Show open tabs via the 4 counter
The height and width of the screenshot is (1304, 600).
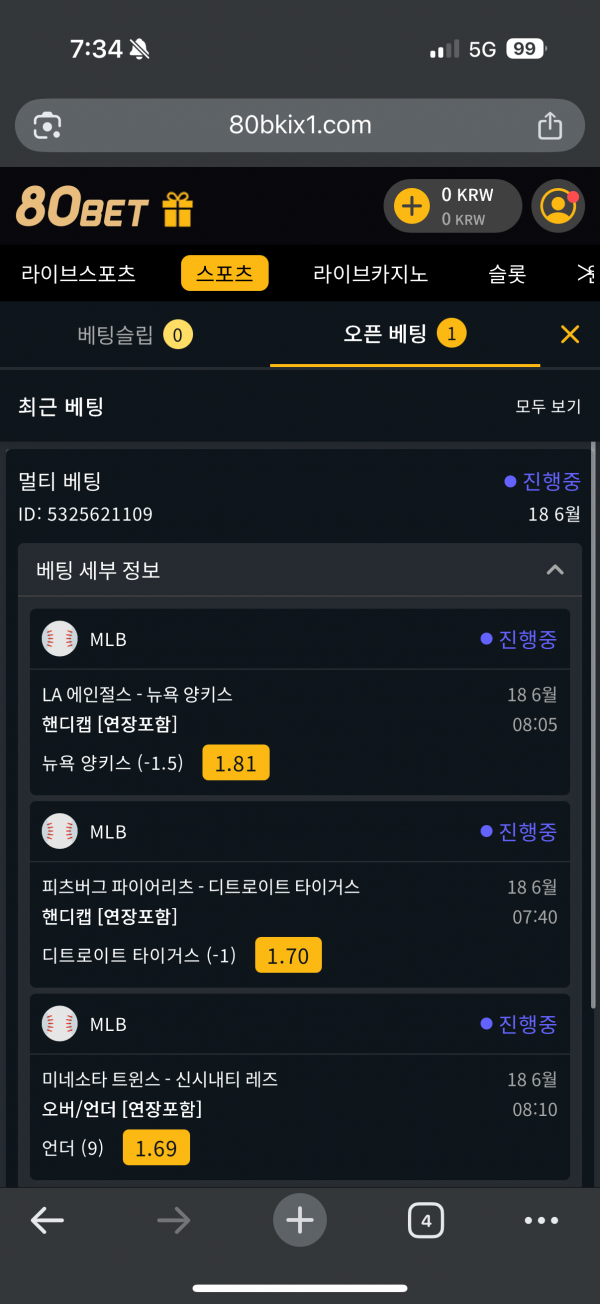pos(426,1220)
